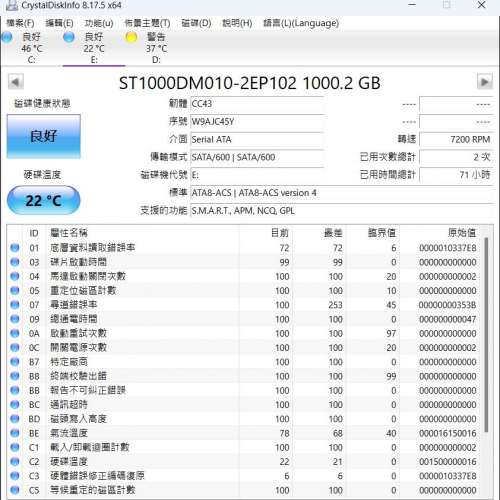Viewport: 500px width, 500px height.
Task: Click the transfer mode SATA/600 field
Action: click(257, 157)
